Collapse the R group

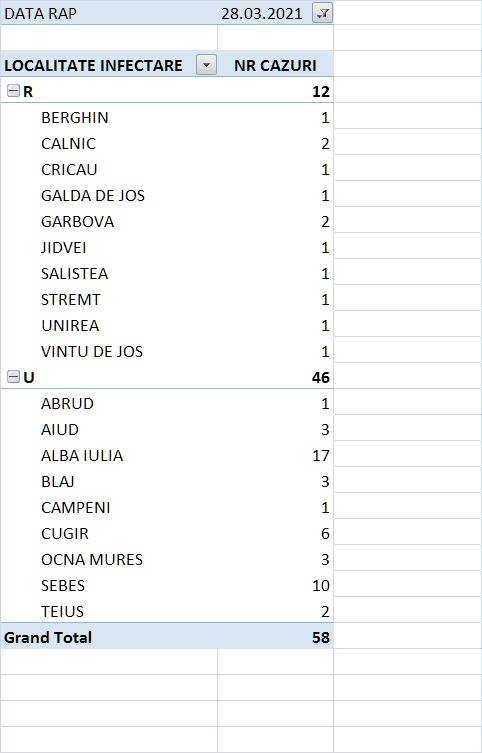[x=13, y=91]
